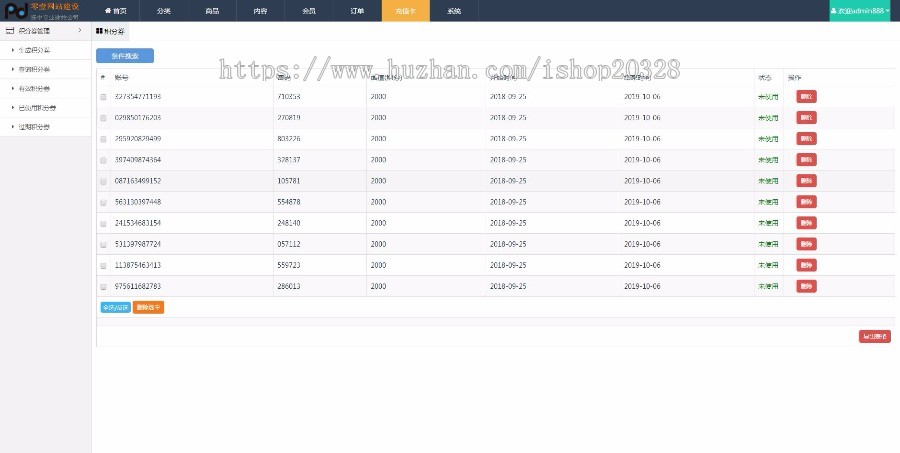
Task: Click the 未使用 status in the 286013 row
Action: (768, 286)
